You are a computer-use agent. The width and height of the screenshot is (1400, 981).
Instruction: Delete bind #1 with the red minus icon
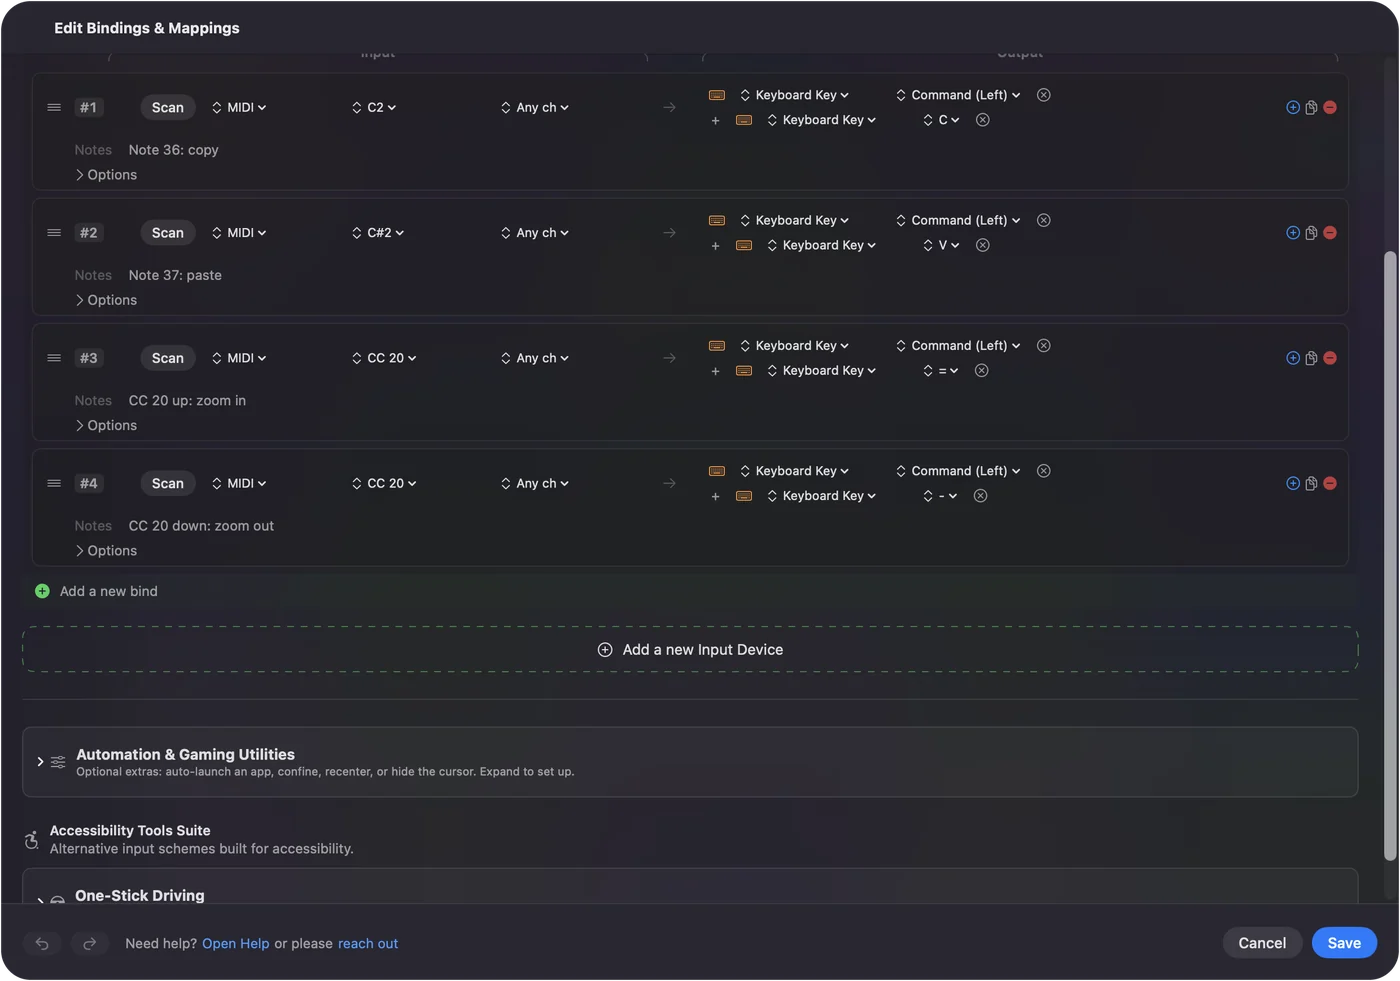point(1330,107)
